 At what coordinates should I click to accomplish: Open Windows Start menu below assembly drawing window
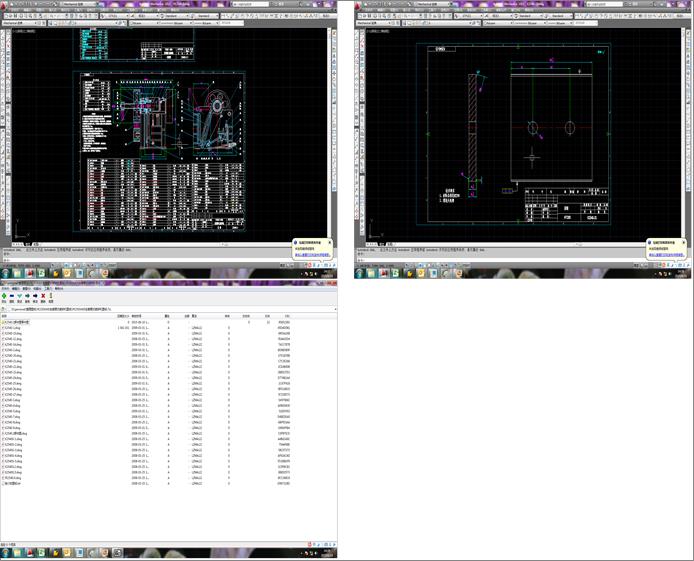click(5, 273)
